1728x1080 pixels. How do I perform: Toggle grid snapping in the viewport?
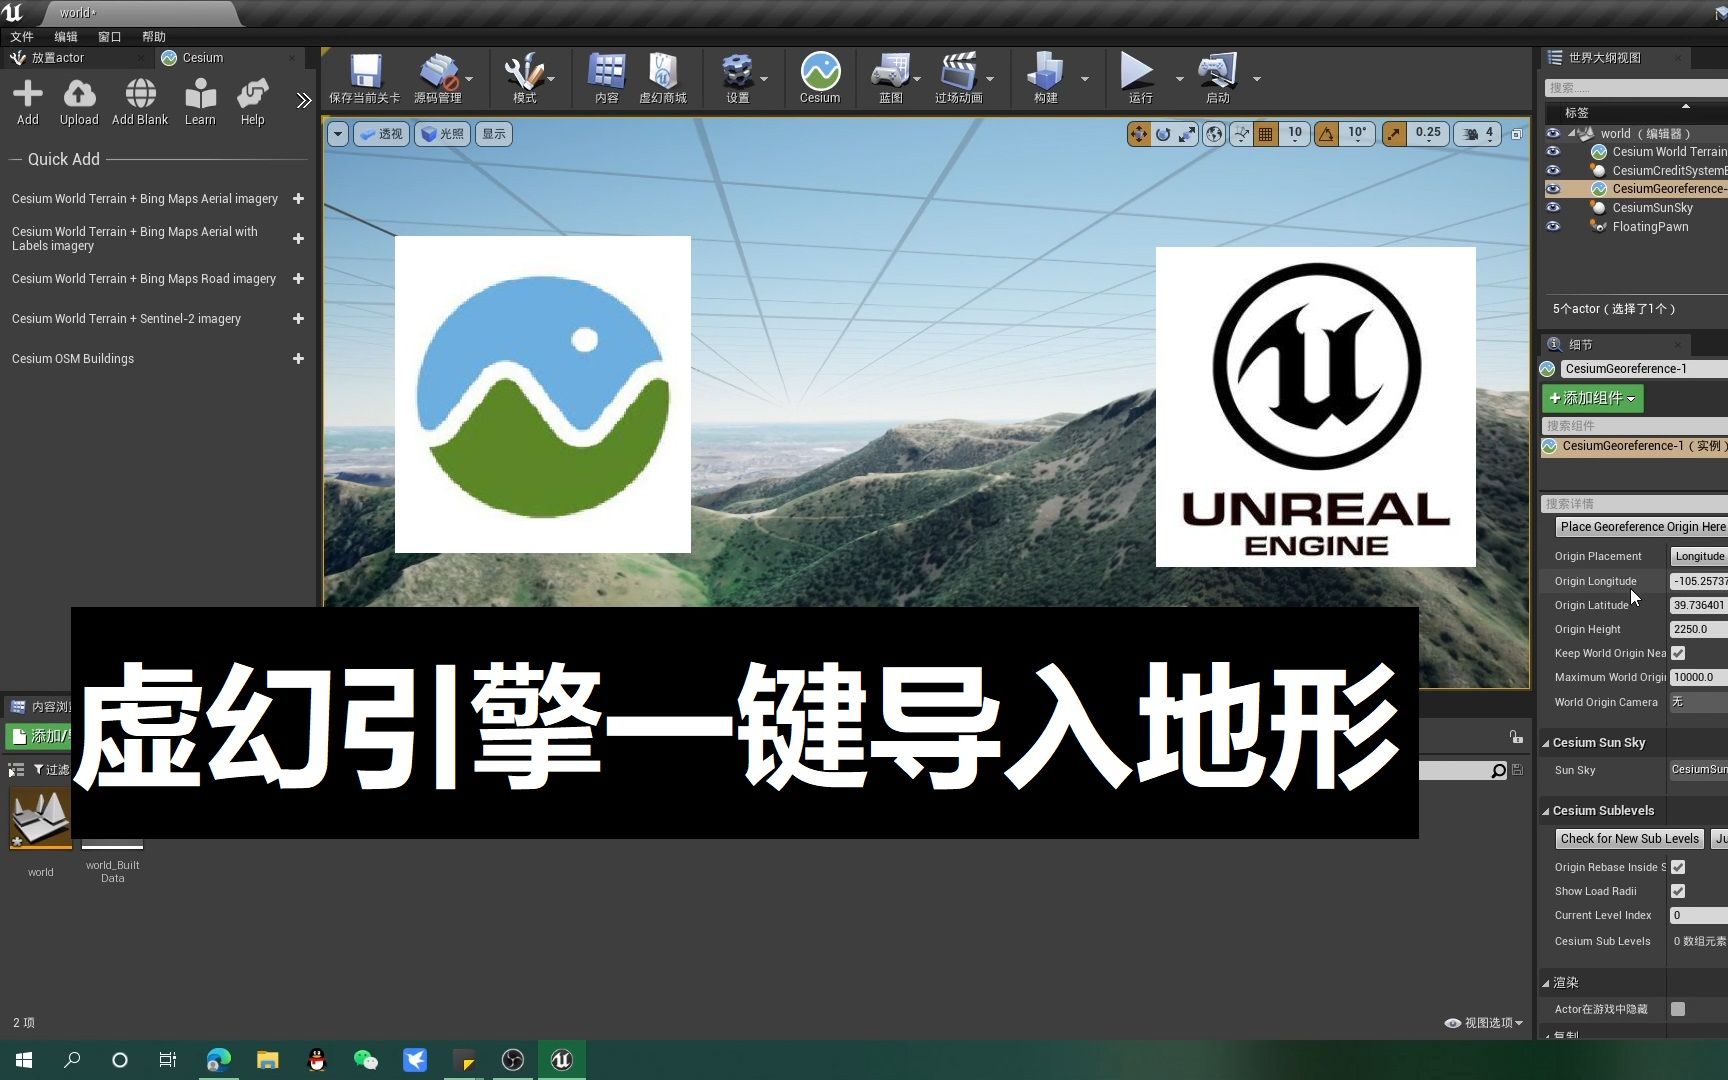1266,134
